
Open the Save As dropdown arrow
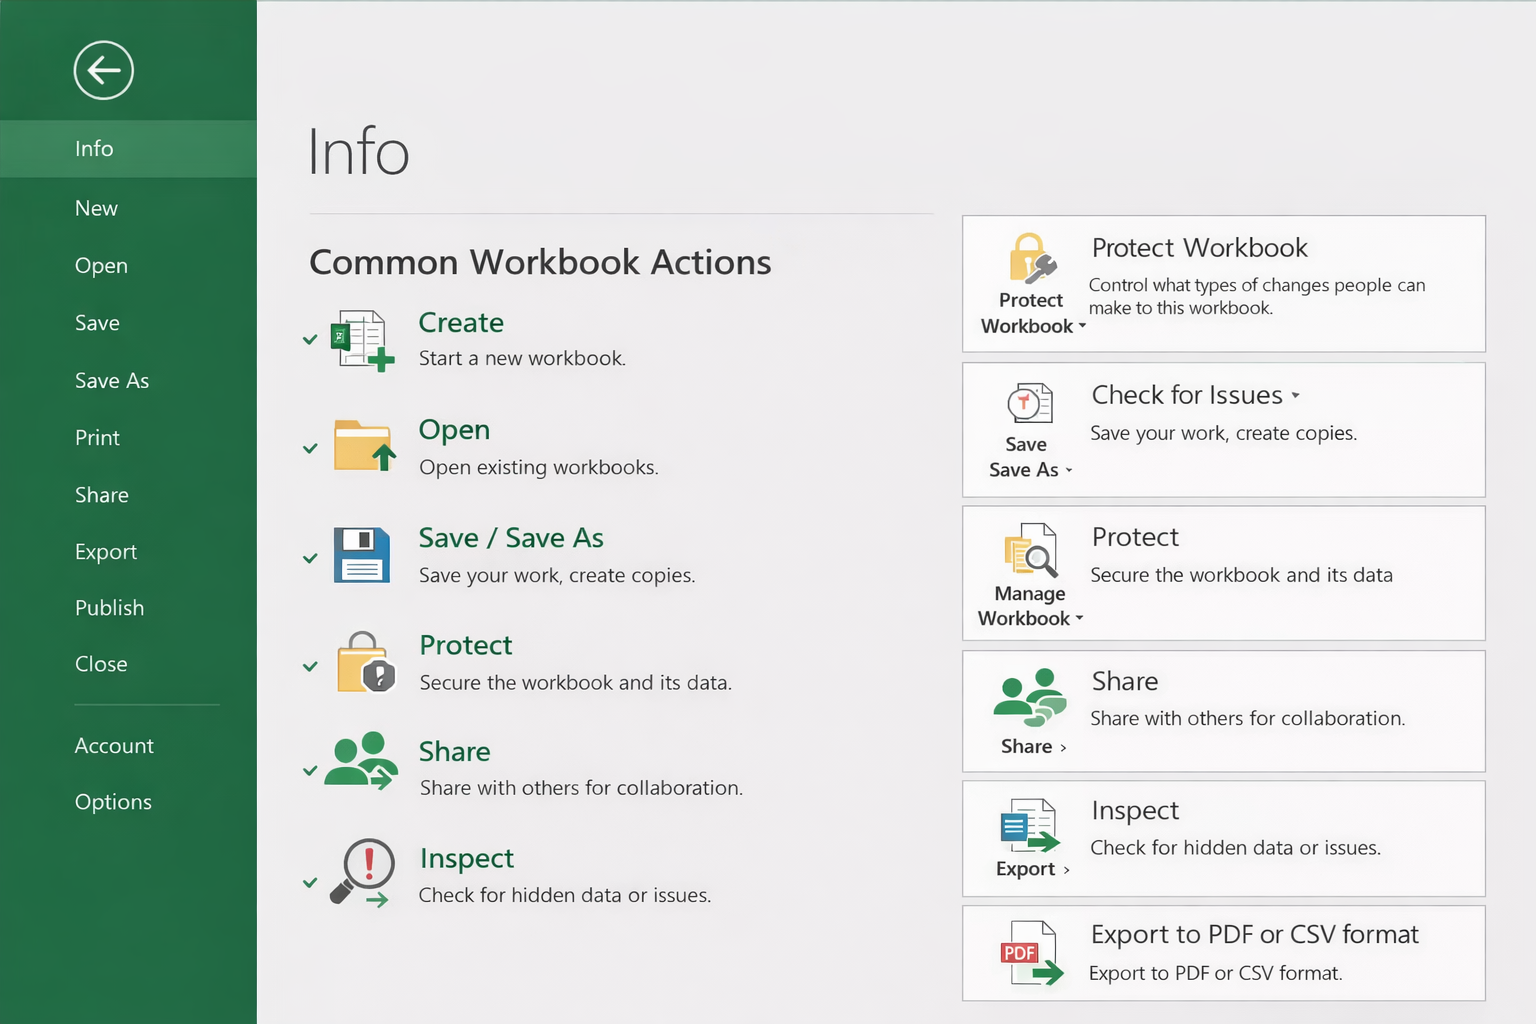(x=1069, y=470)
